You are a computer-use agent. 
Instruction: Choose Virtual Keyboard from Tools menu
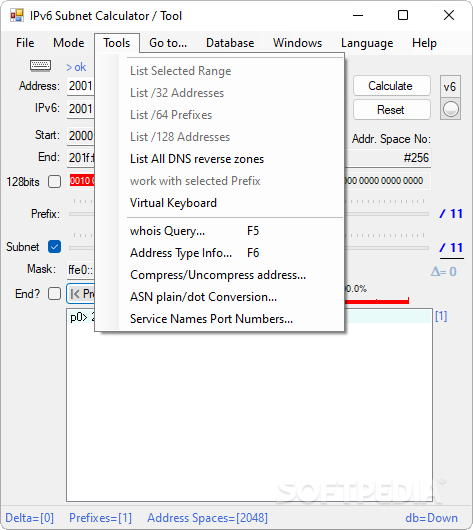pyautogui.click(x=220, y=203)
